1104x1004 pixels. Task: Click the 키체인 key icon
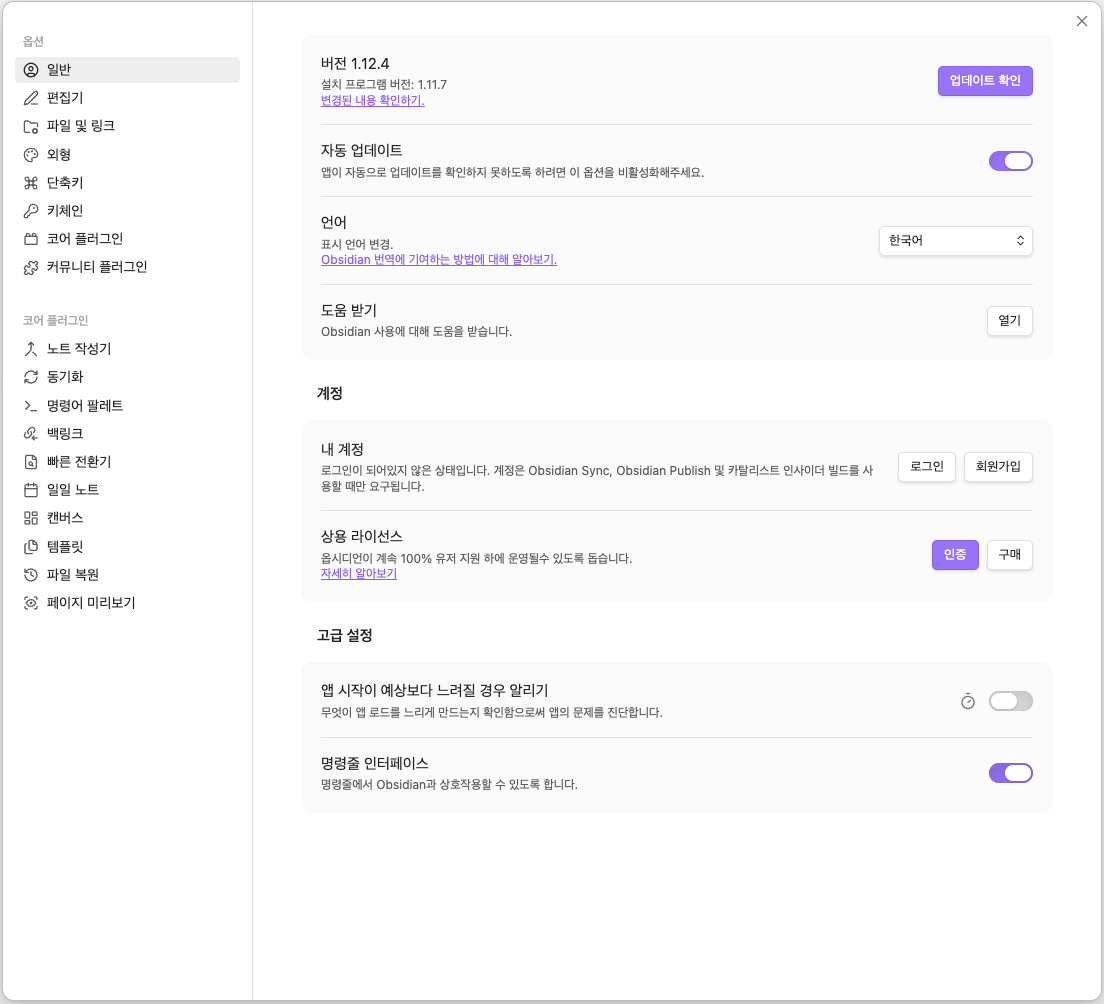(31, 211)
